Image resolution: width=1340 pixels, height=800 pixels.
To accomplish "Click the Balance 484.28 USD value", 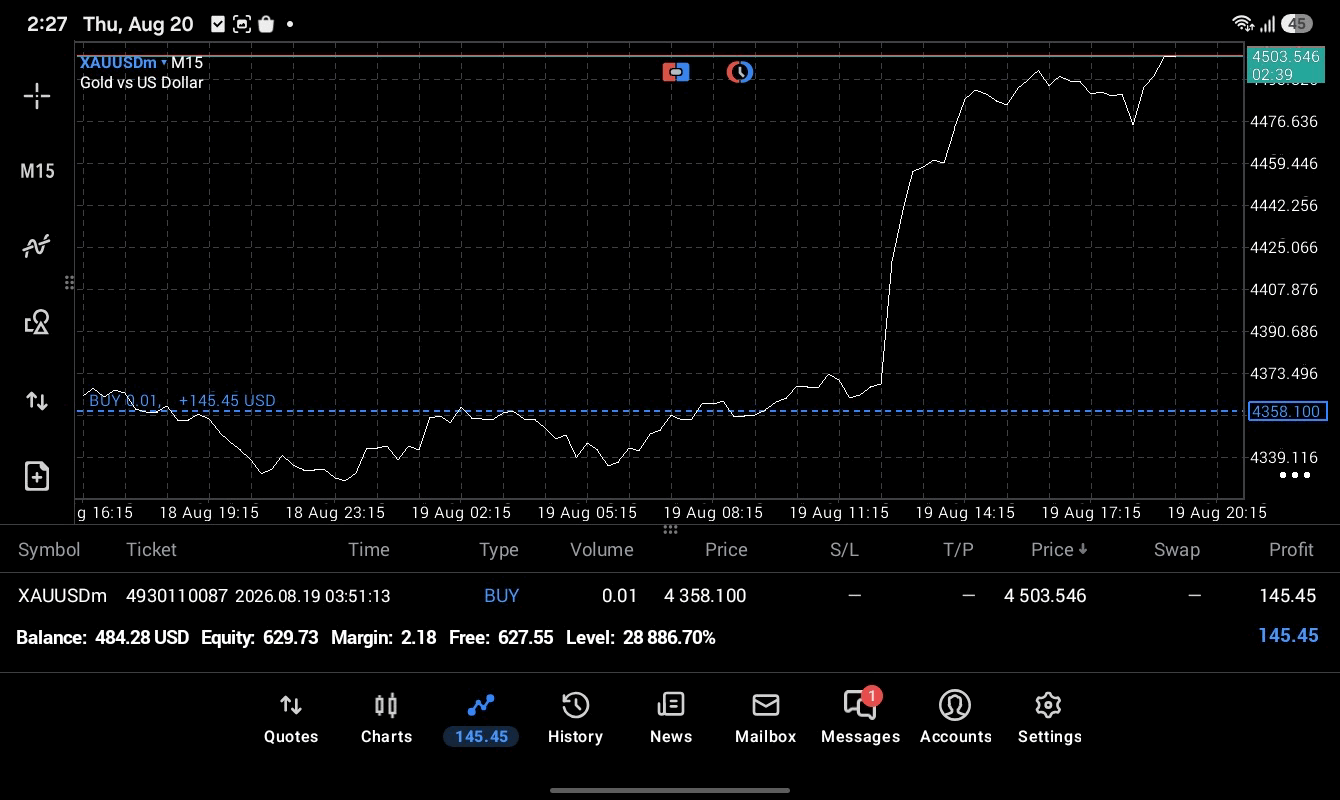I will click(142, 638).
